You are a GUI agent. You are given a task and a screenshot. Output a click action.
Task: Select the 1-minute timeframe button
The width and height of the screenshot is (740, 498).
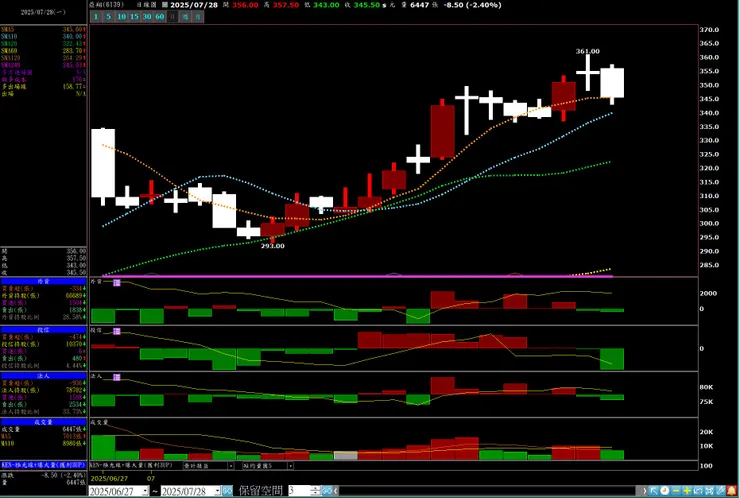click(96, 17)
